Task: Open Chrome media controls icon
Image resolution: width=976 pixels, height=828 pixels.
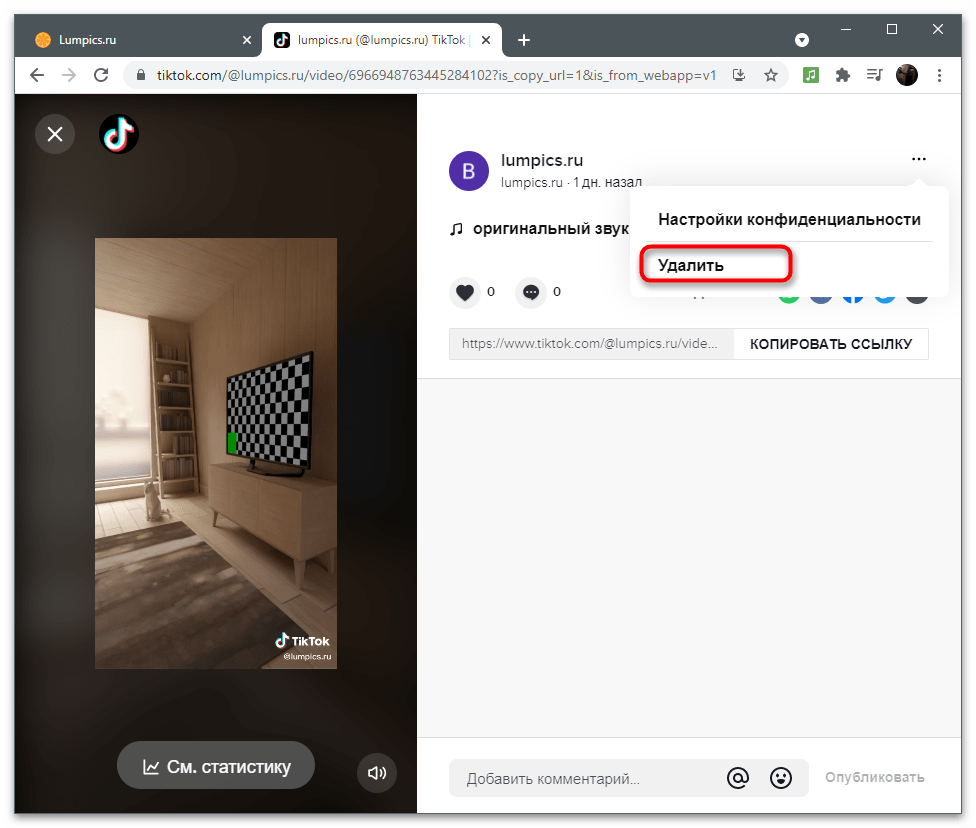Action: pyautogui.click(x=875, y=75)
